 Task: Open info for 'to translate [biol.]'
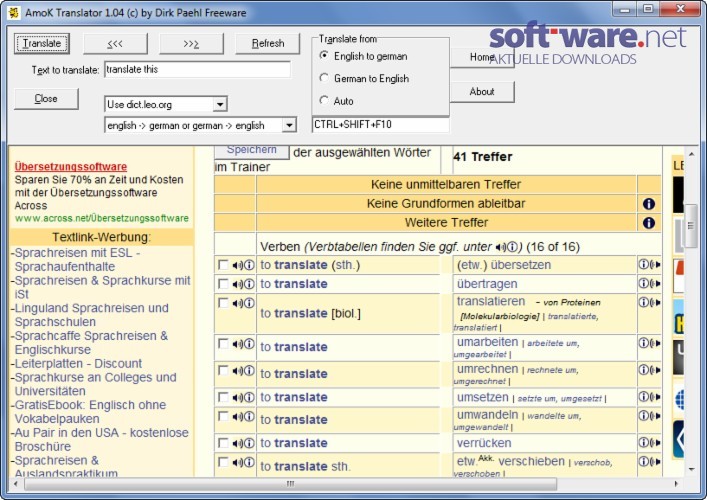click(x=249, y=303)
